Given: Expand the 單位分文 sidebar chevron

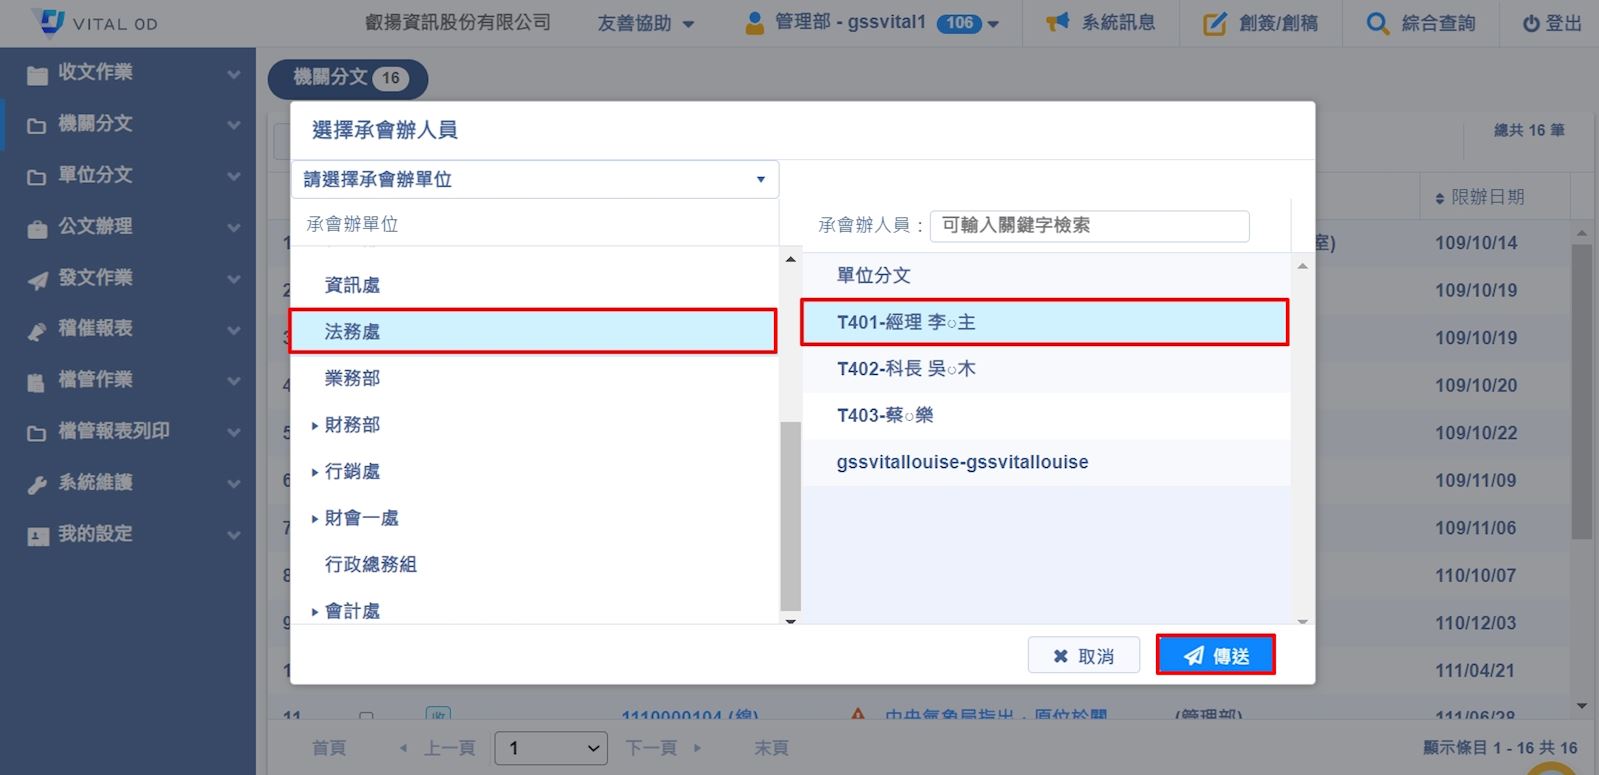Looking at the screenshot, I should tap(234, 177).
